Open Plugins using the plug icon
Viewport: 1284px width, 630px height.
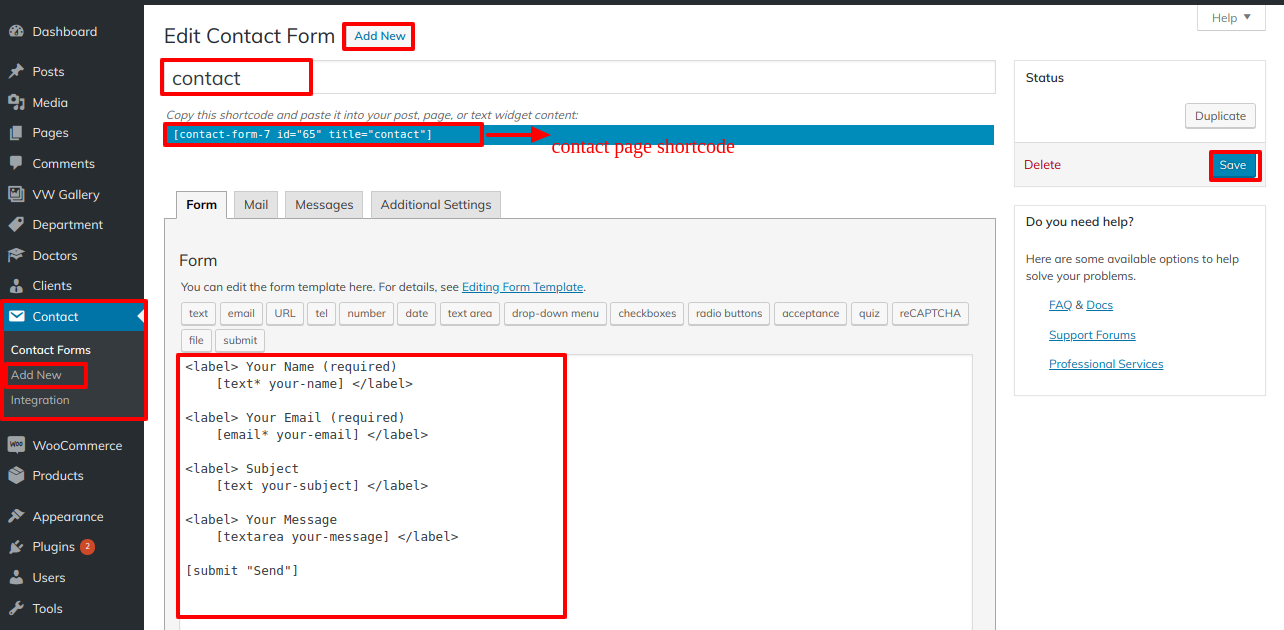coord(16,547)
